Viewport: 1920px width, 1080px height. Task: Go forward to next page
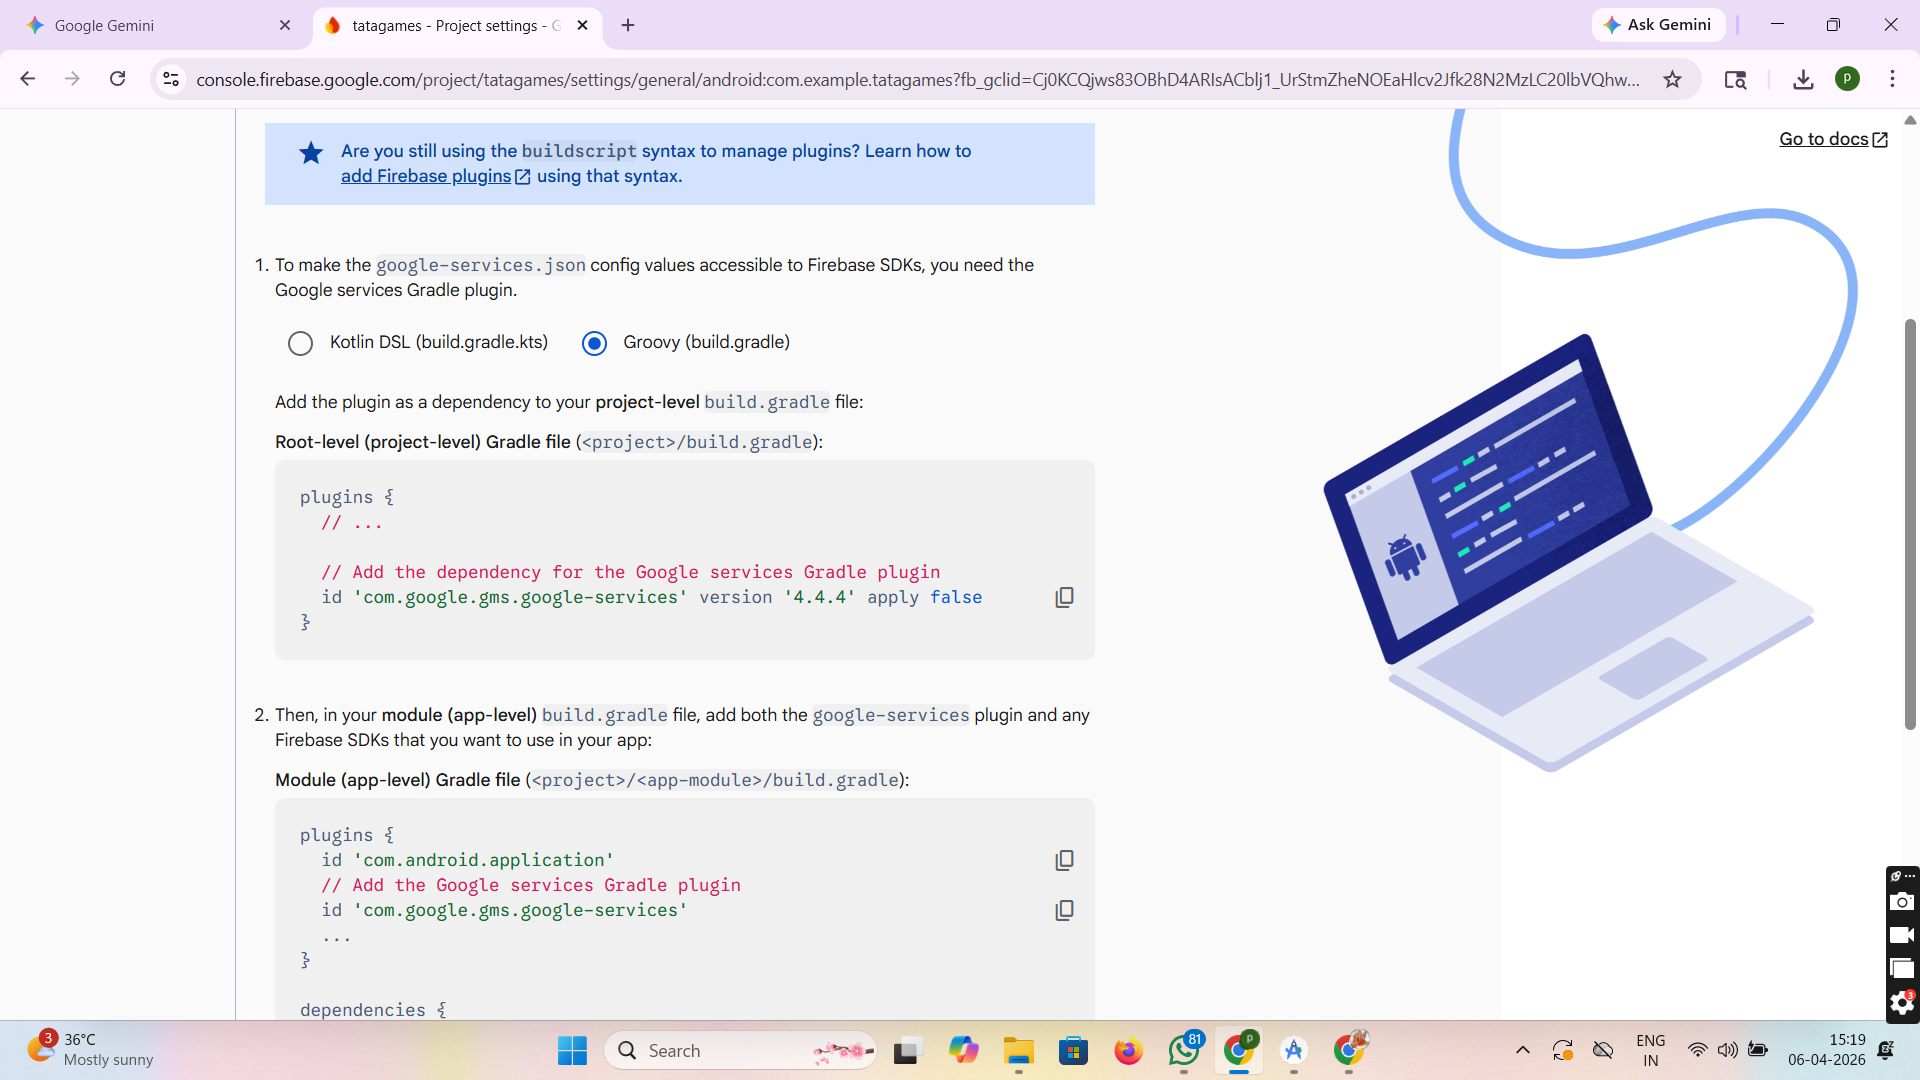[x=72, y=79]
